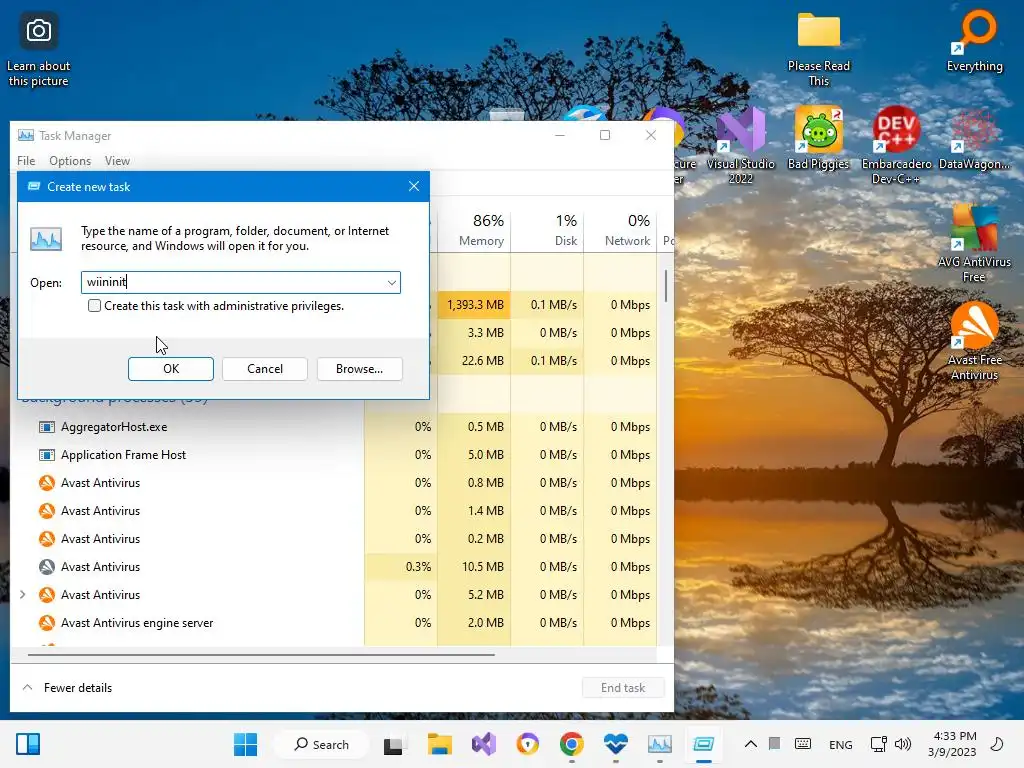Confirm new task with OK
Viewport: 1024px width, 768px height.
point(171,369)
